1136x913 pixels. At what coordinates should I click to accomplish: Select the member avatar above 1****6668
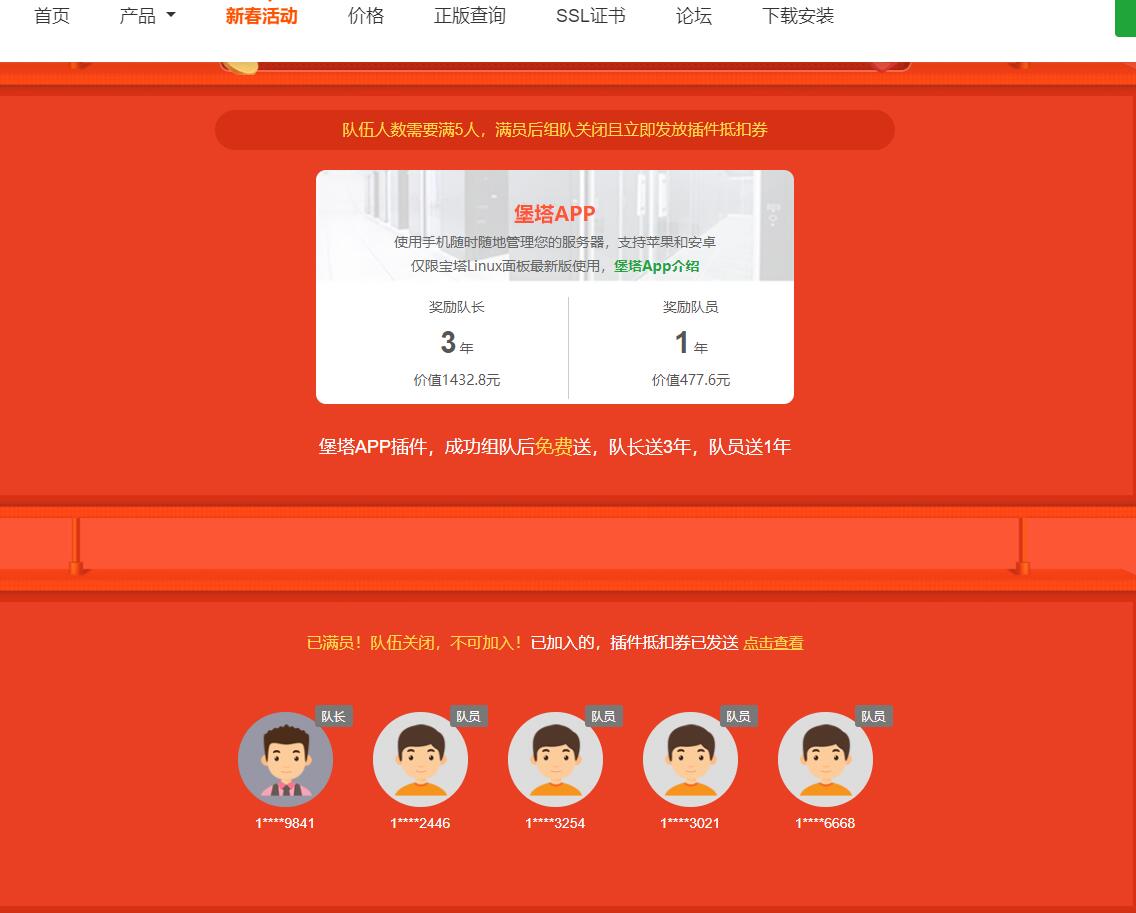click(825, 759)
